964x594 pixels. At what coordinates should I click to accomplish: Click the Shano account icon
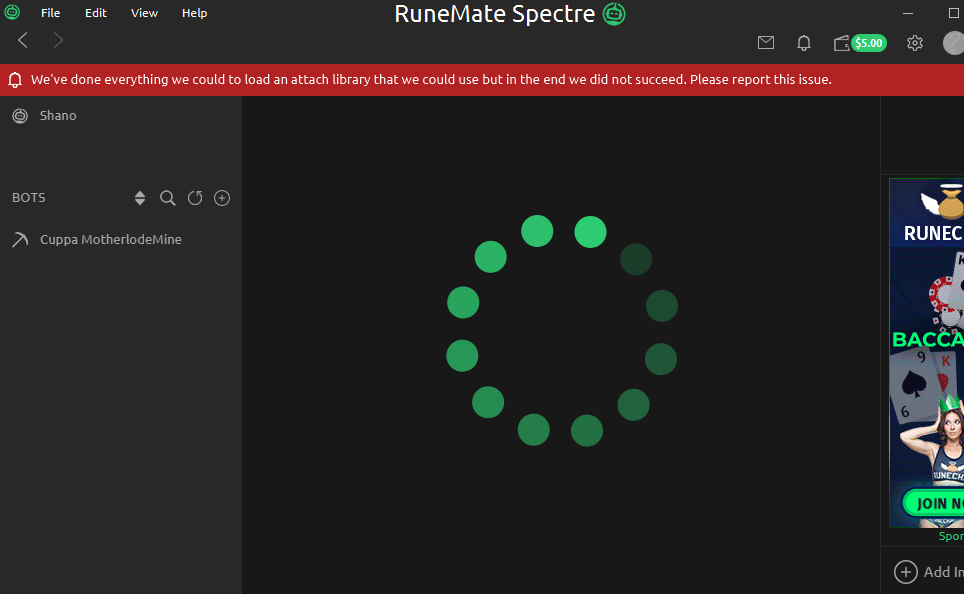pos(20,116)
